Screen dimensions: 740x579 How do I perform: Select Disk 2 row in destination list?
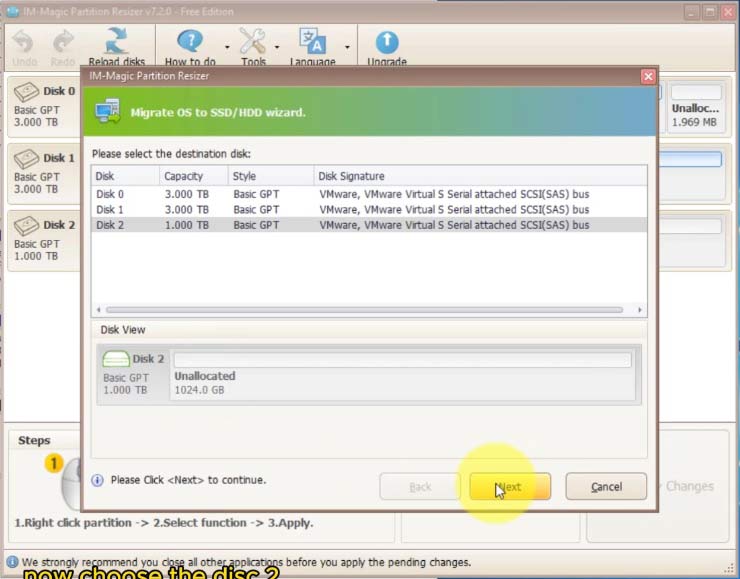pyautogui.click(x=369, y=225)
